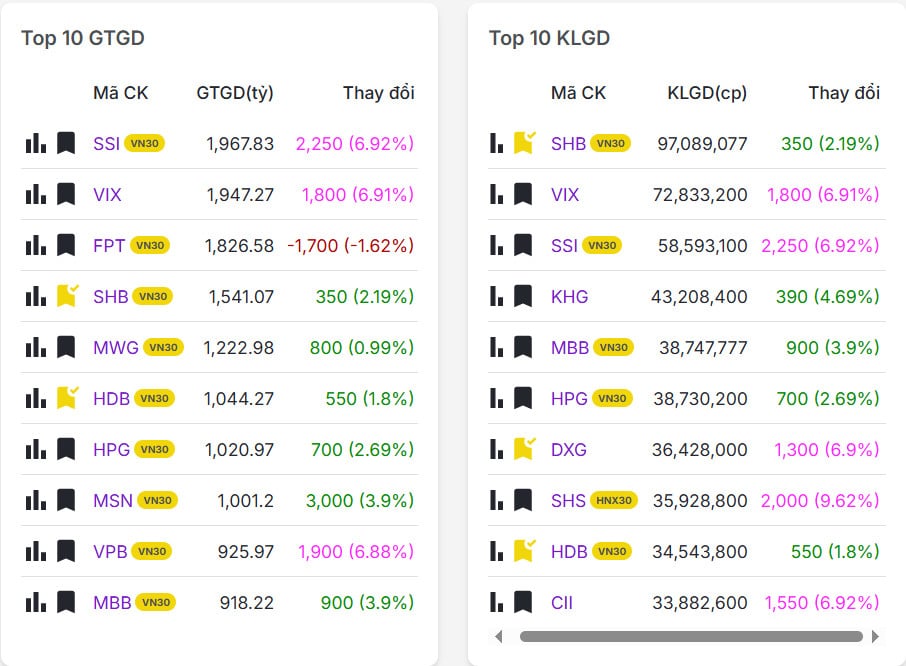Image resolution: width=906 pixels, height=666 pixels.
Task: Open the chart icon next to SSI
Action: 34,143
